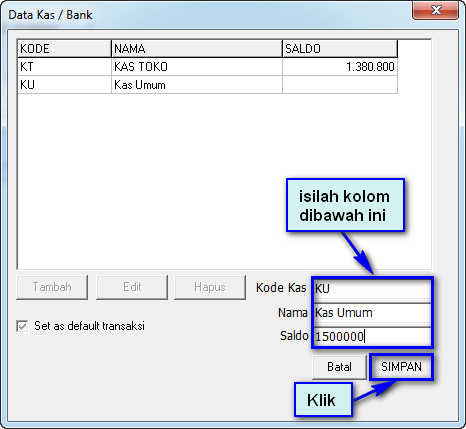The image size is (466, 429).
Task: Sort by the NAMA column header
Action: click(x=197, y=49)
